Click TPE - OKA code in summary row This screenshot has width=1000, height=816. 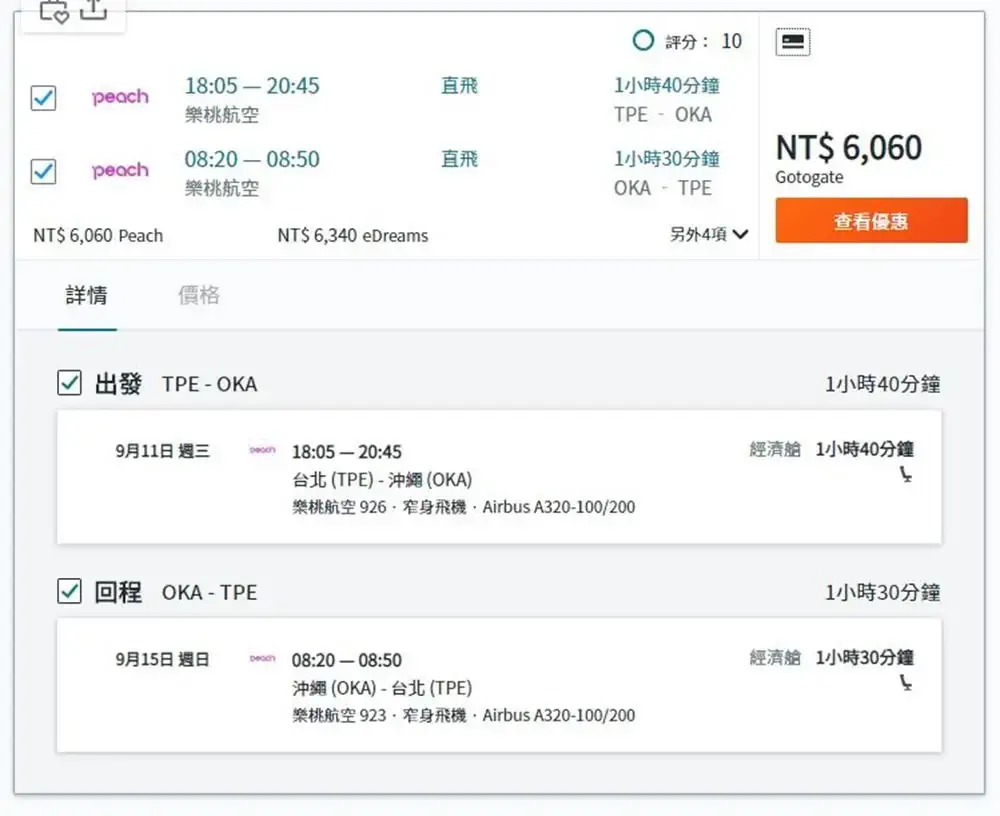[663, 114]
